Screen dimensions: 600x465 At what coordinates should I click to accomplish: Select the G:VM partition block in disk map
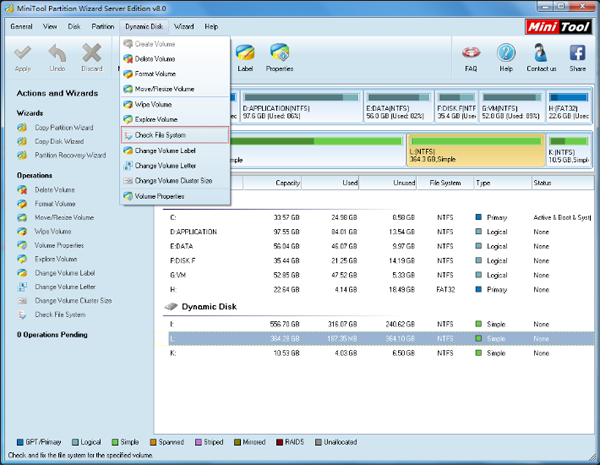click(512, 106)
